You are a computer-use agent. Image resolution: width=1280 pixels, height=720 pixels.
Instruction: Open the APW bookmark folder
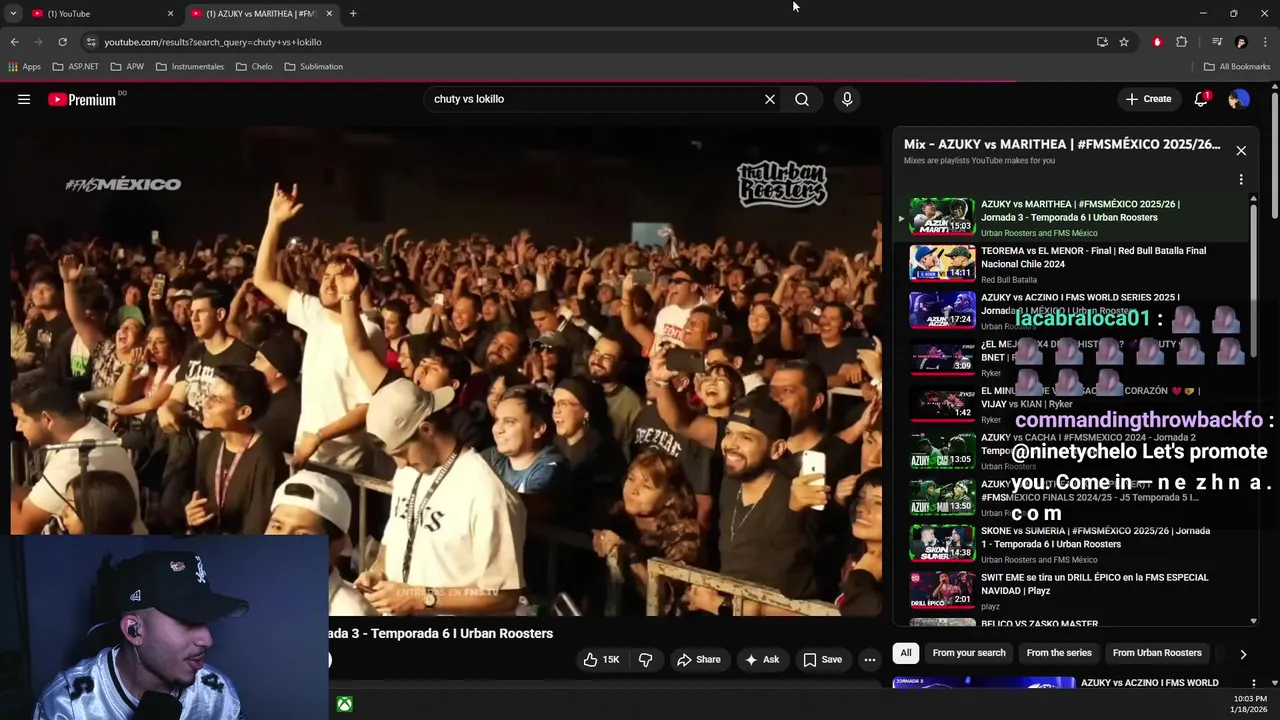127,67
